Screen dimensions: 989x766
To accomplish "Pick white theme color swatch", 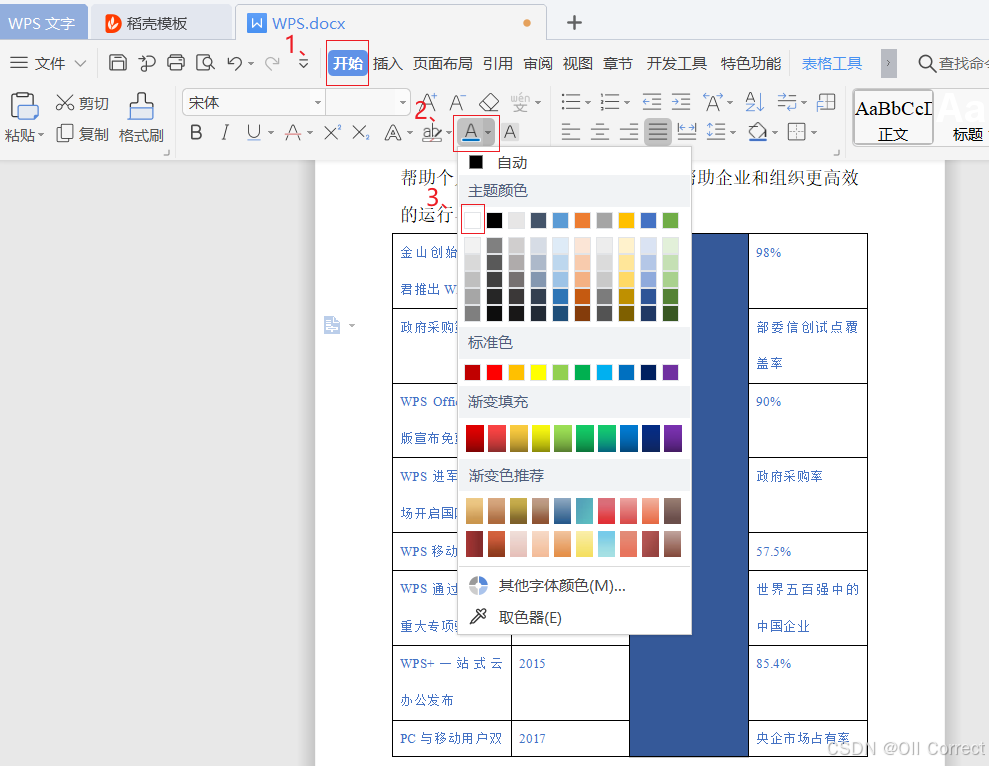I will [x=472, y=220].
